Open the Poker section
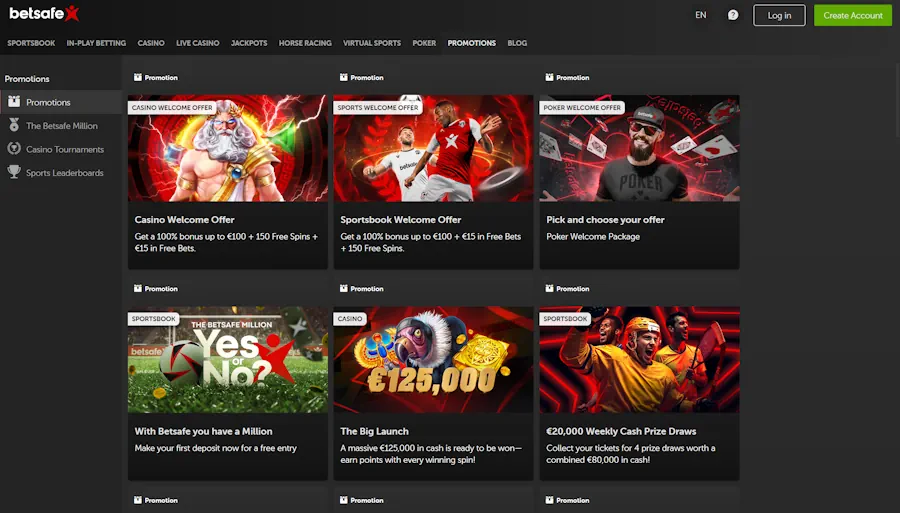Image resolution: width=900 pixels, height=513 pixels. [x=424, y=43]
